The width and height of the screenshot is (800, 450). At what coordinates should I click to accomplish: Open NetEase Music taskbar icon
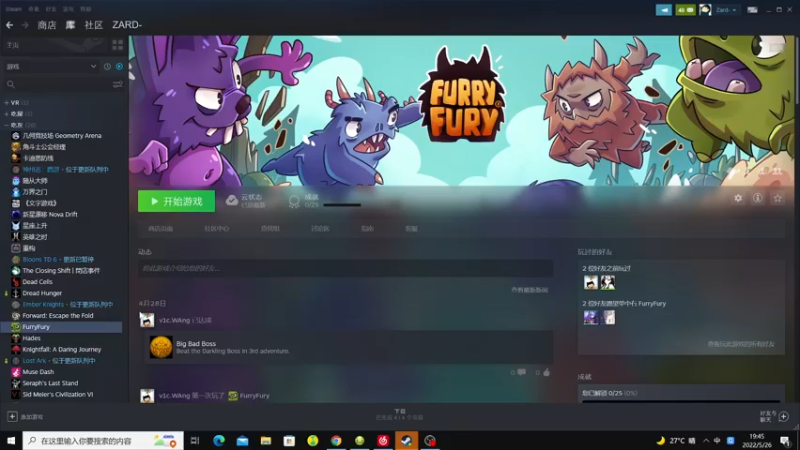coord(383,440)
